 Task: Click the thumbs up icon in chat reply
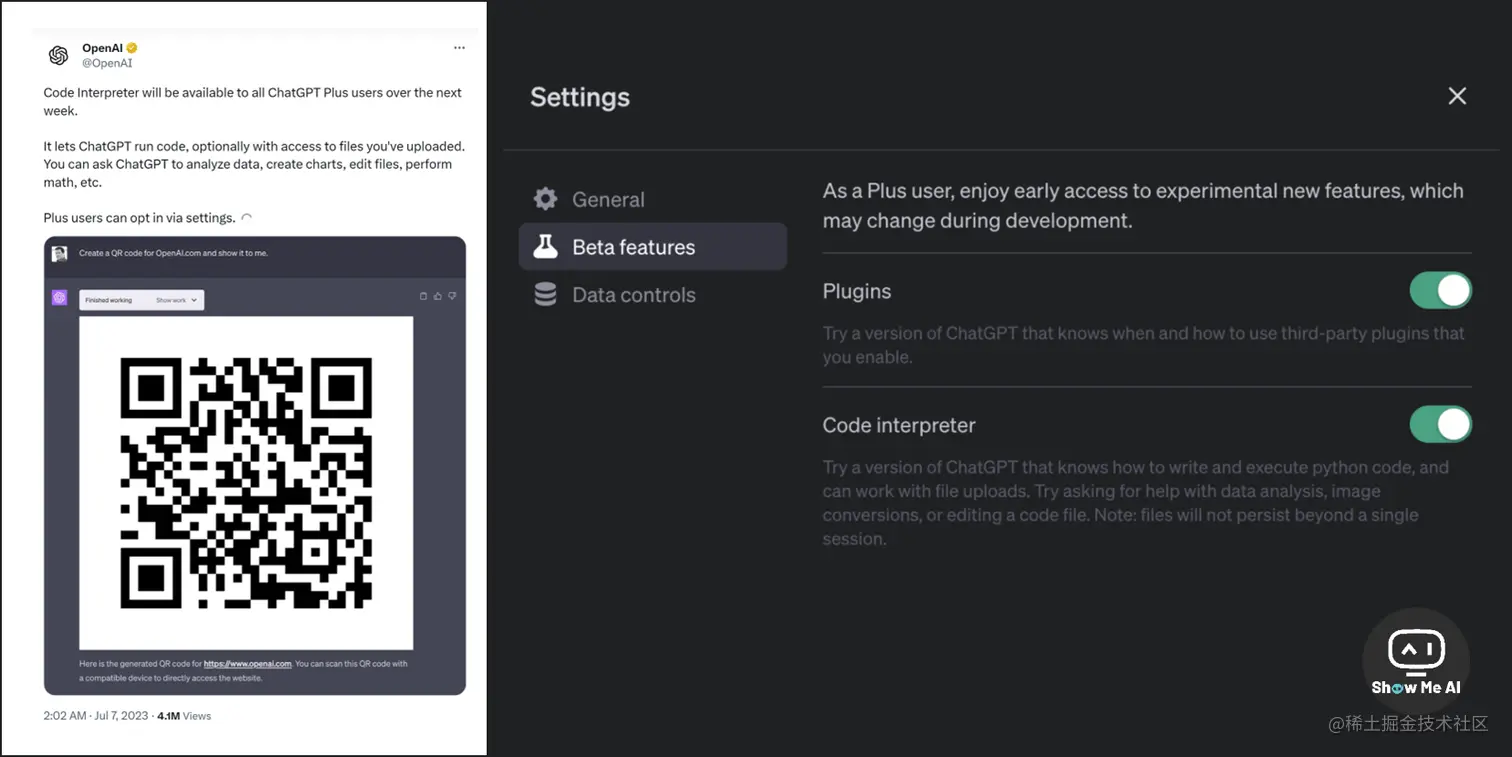point(438,296)
